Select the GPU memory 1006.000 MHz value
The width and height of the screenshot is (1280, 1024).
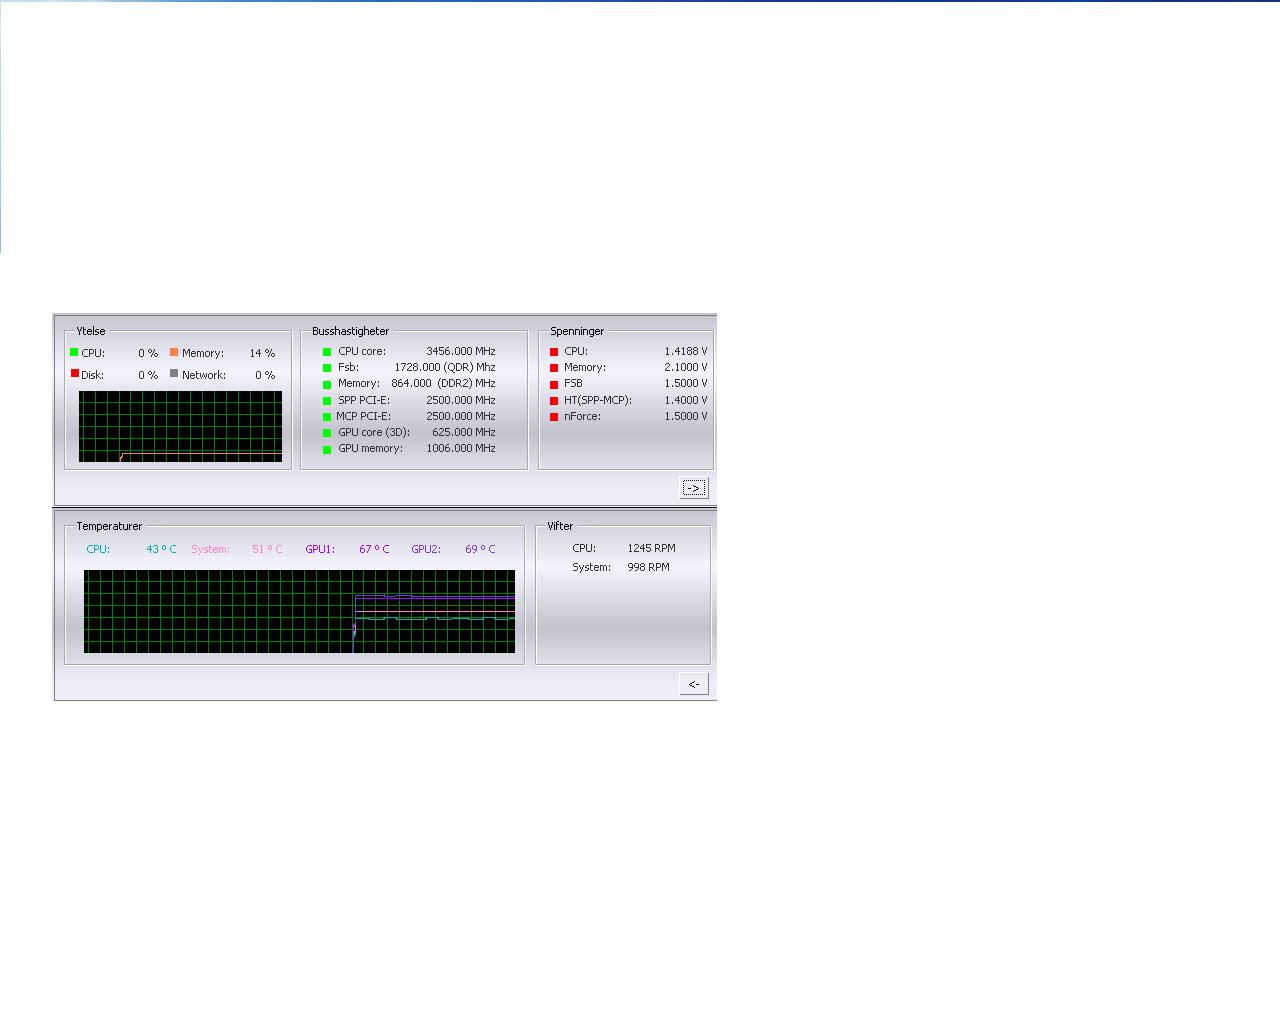[x=461, y=448]
